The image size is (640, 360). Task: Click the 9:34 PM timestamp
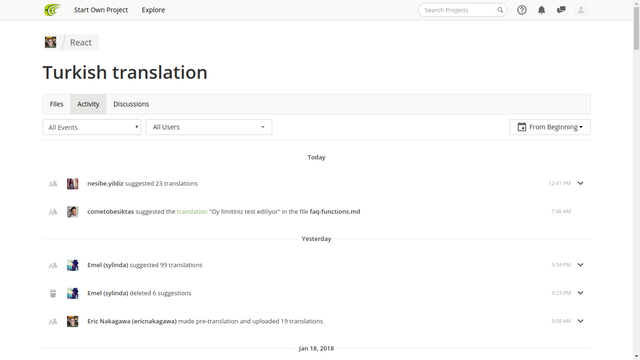pos(561,265)
